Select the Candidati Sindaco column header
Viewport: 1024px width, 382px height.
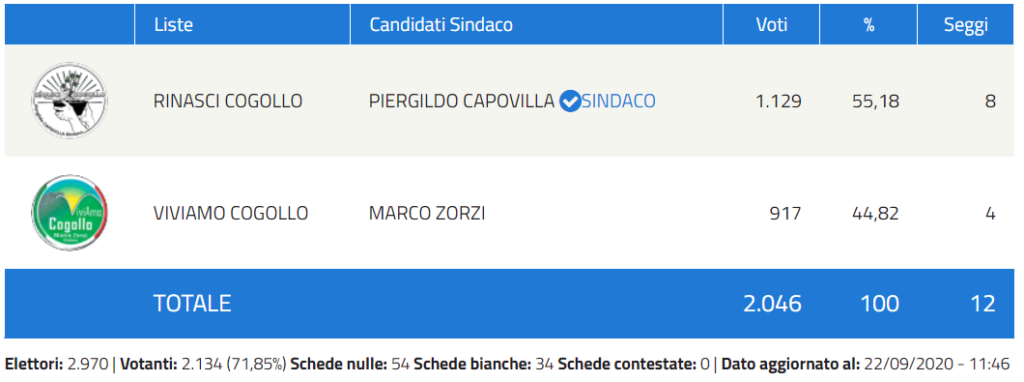click(x=441, y=25)
